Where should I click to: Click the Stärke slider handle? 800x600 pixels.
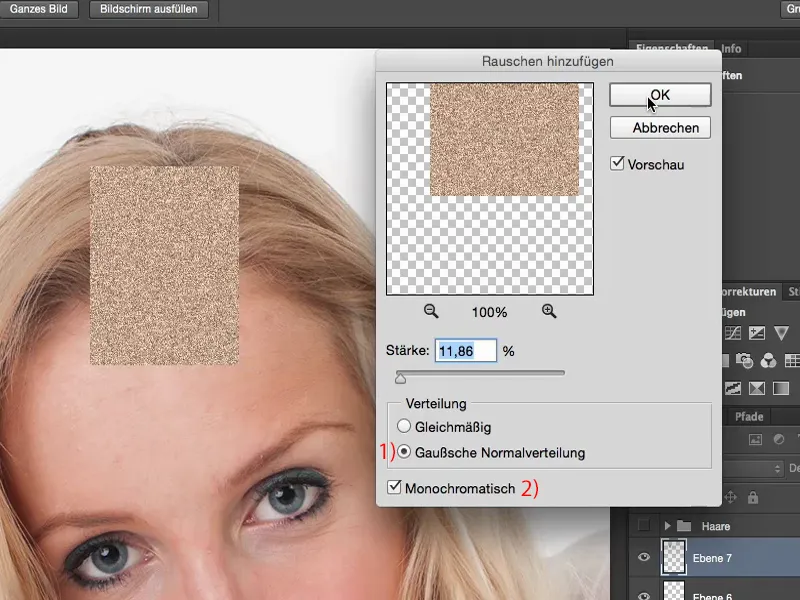point(401,378)
